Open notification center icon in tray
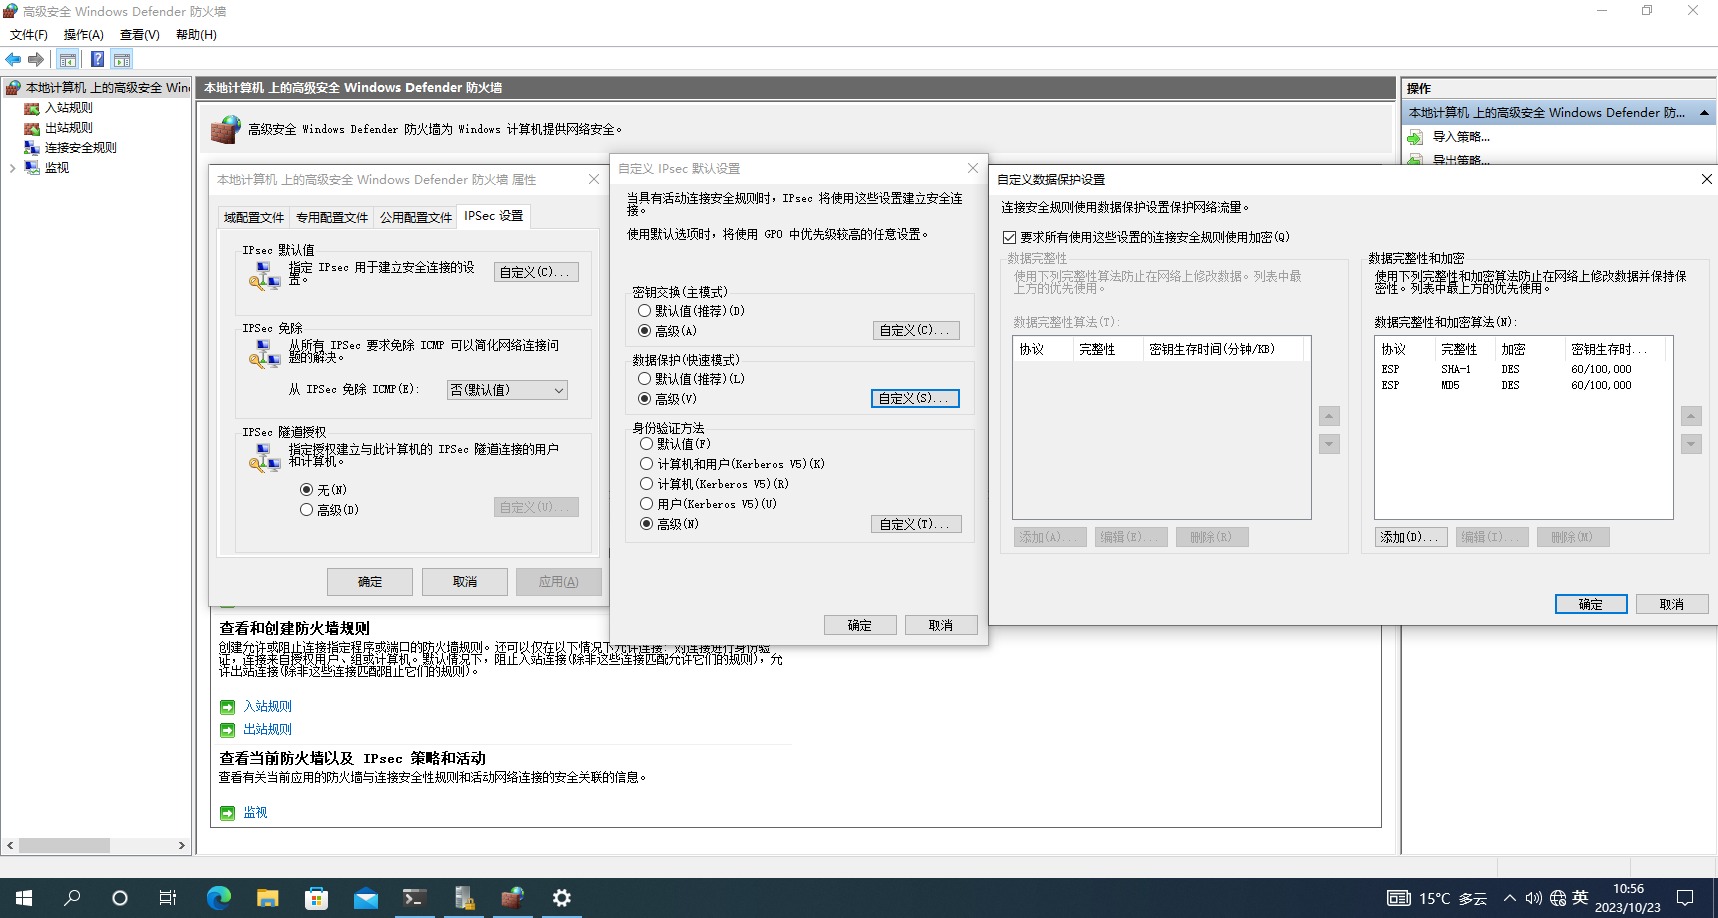Image resolution: width=1718 pixels, height=918 pixels. [1685, 898]
